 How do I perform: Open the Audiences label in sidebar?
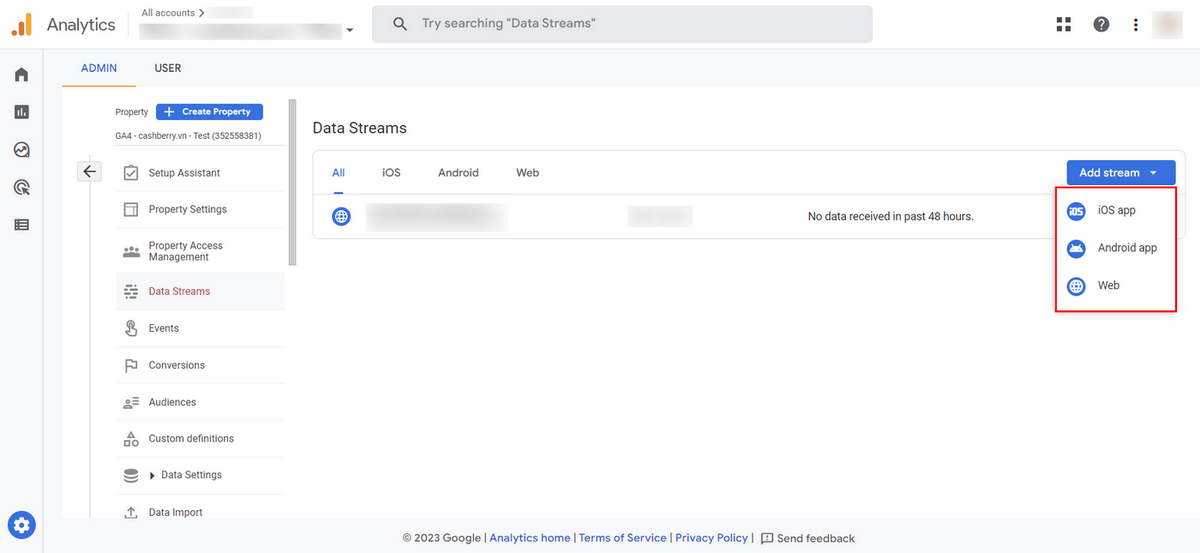coord(172,402)
